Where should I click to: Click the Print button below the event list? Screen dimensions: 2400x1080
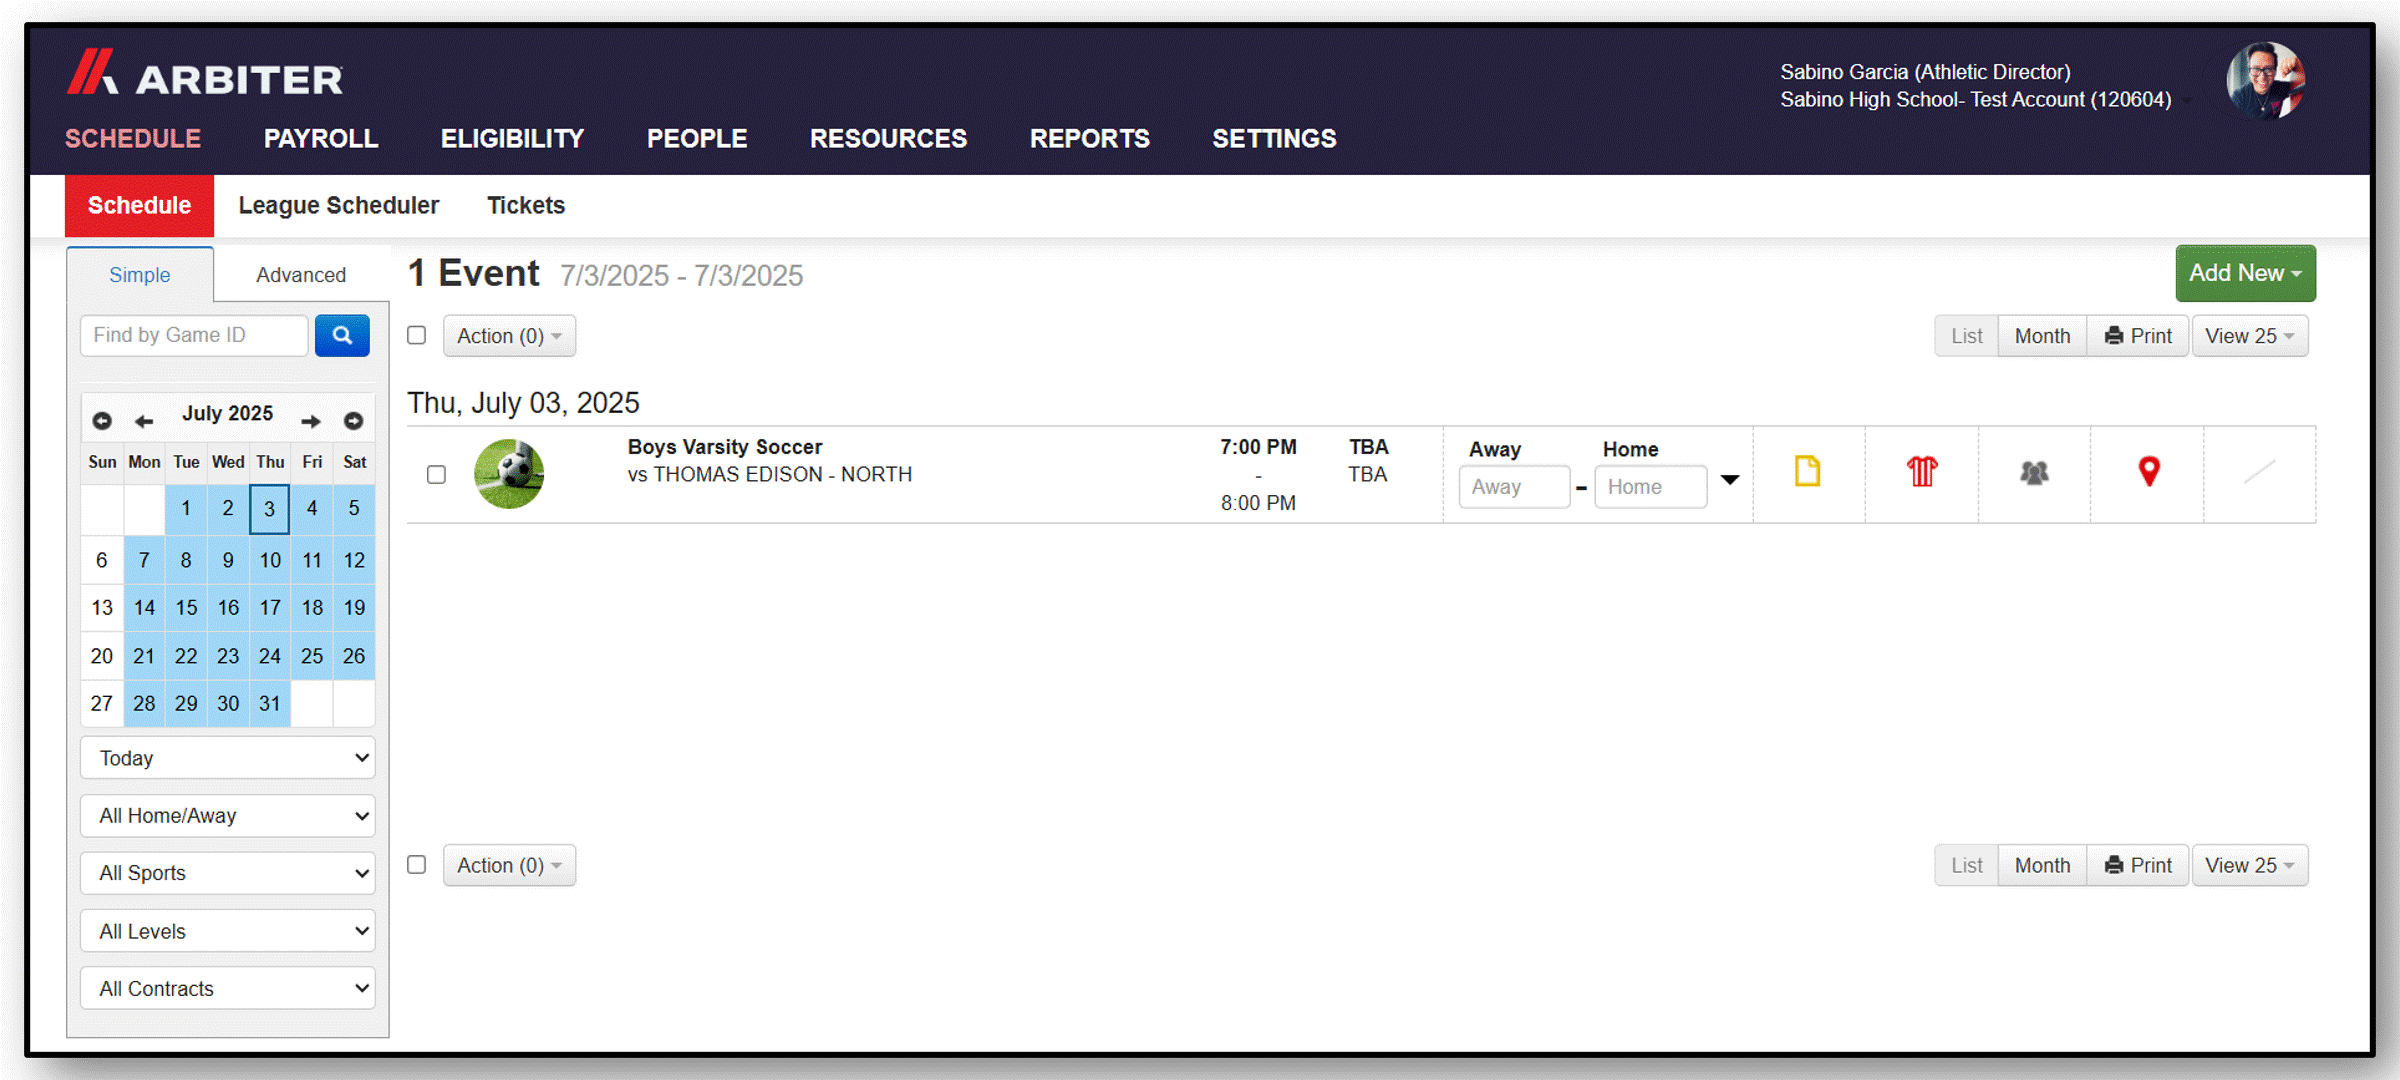click(2138, 865)
